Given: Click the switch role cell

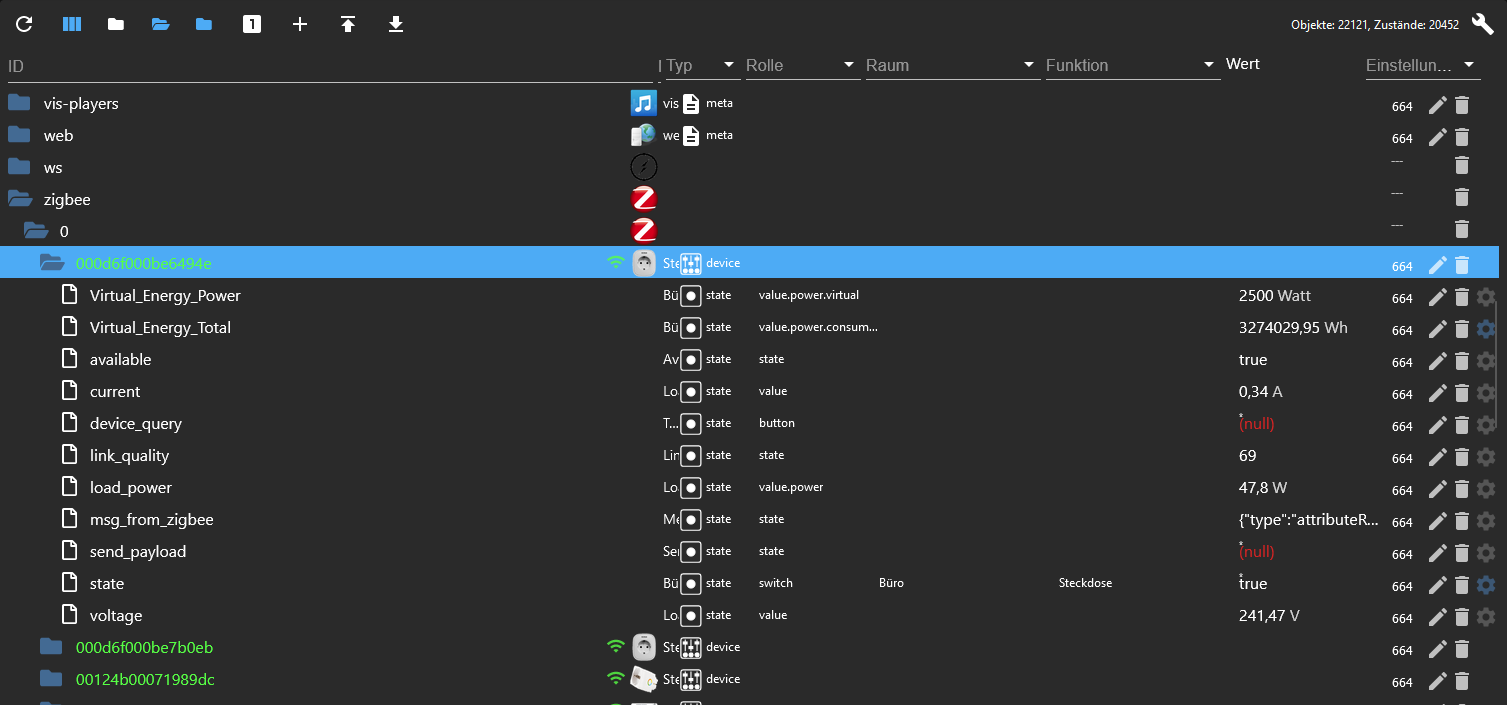Looking at the screenshot, I should [776, 583].
